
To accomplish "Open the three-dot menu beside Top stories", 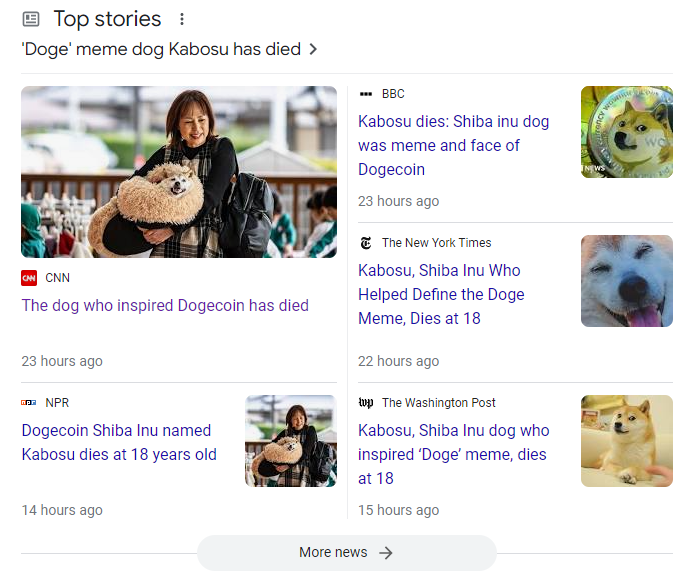I will (181, 19).
